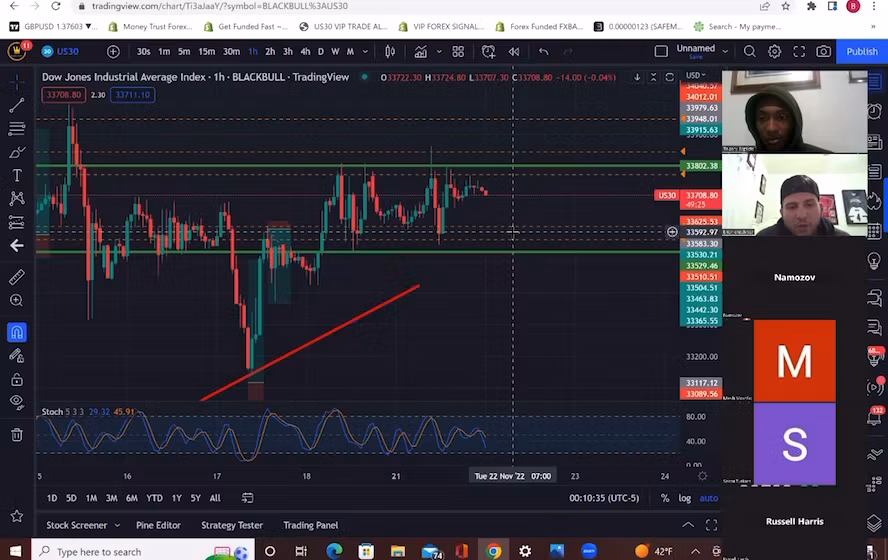Pick the Brush drawing tool
Image resolution: width=888 pixels, height=560 pixels.
pos(17,153)
